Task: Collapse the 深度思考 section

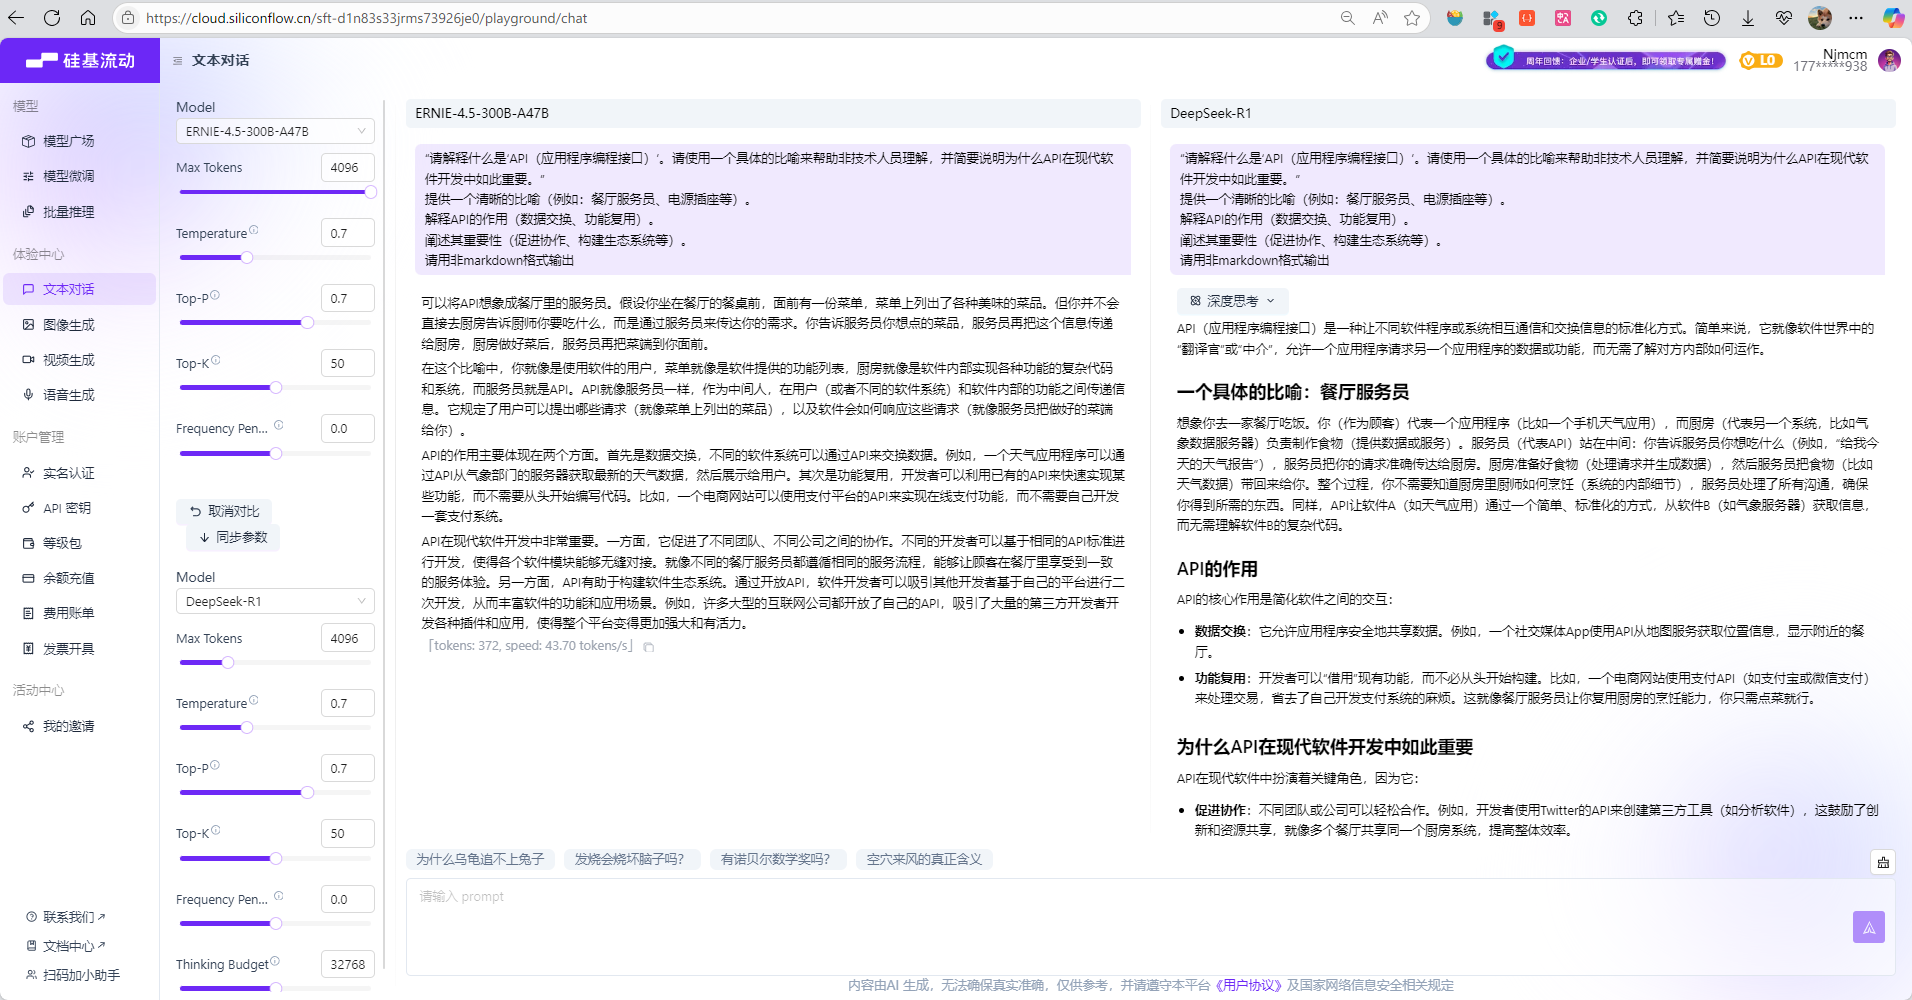Action: 1232,301
